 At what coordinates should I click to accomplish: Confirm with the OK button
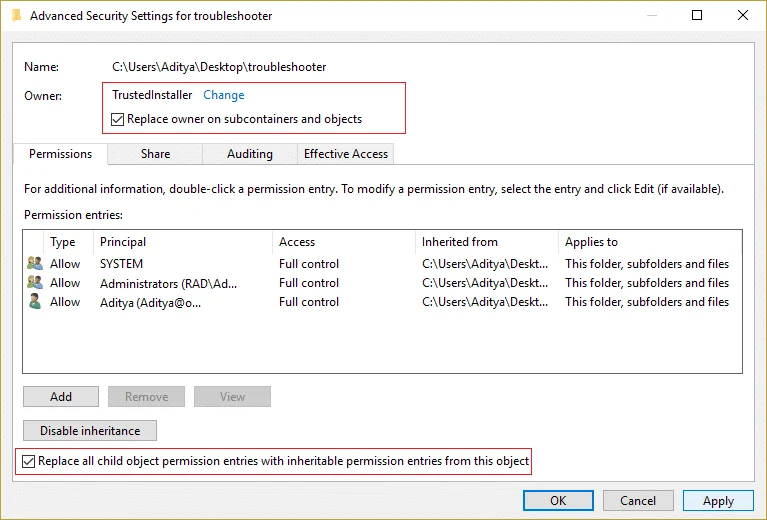pyautogui.click(x=558, y=500)
